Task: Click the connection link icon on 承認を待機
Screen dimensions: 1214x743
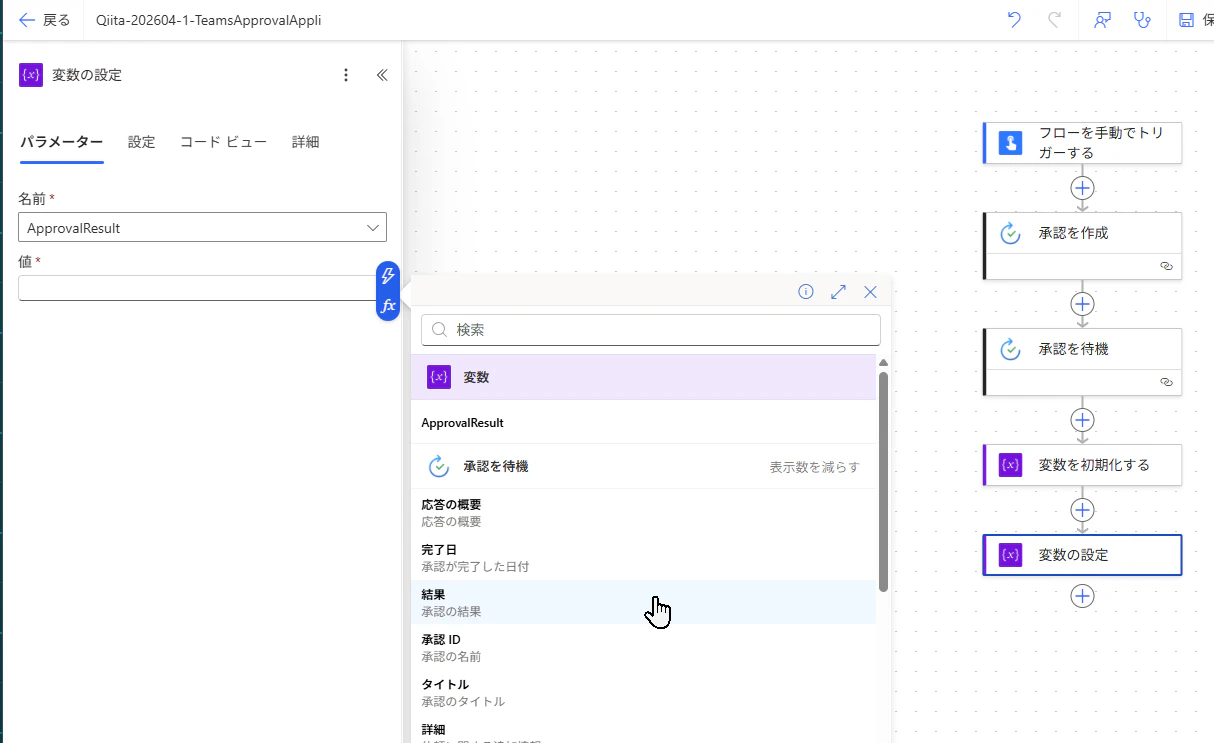Action: click(1165, 382)
